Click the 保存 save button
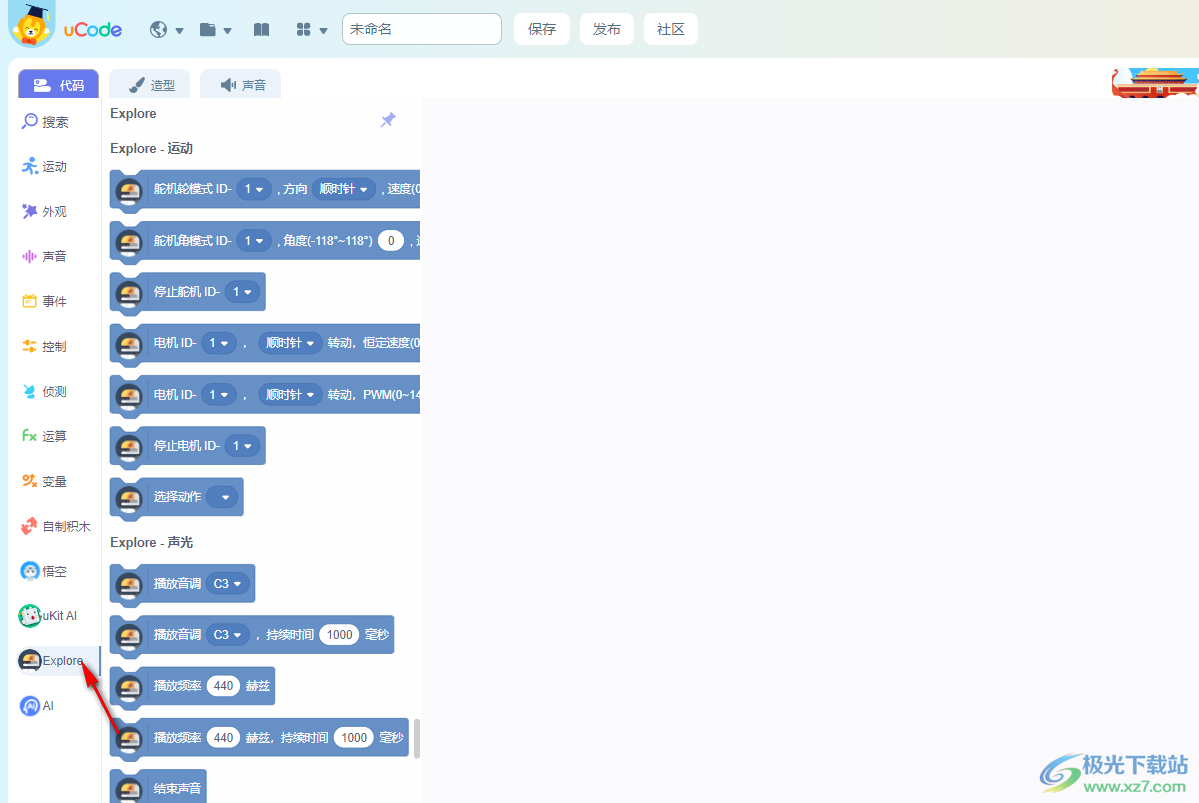 point(541,29)
